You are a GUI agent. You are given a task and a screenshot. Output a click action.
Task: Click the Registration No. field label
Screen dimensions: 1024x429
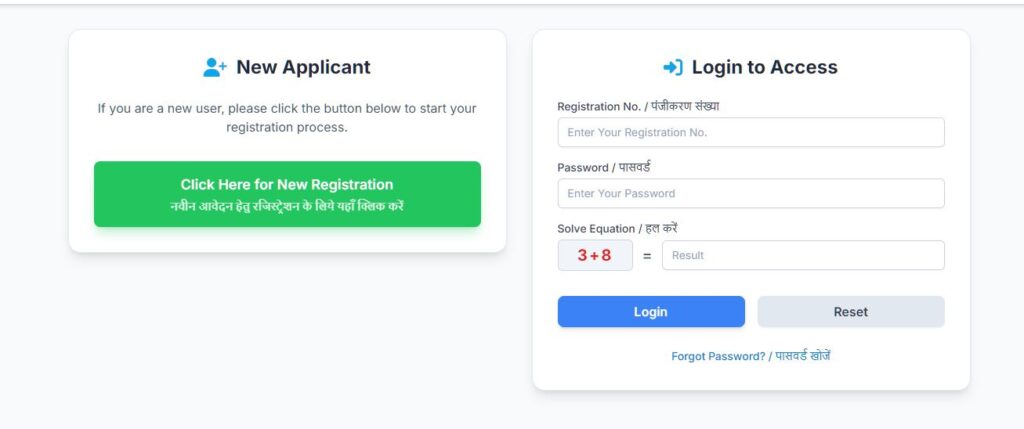click(x=596, y=106)
